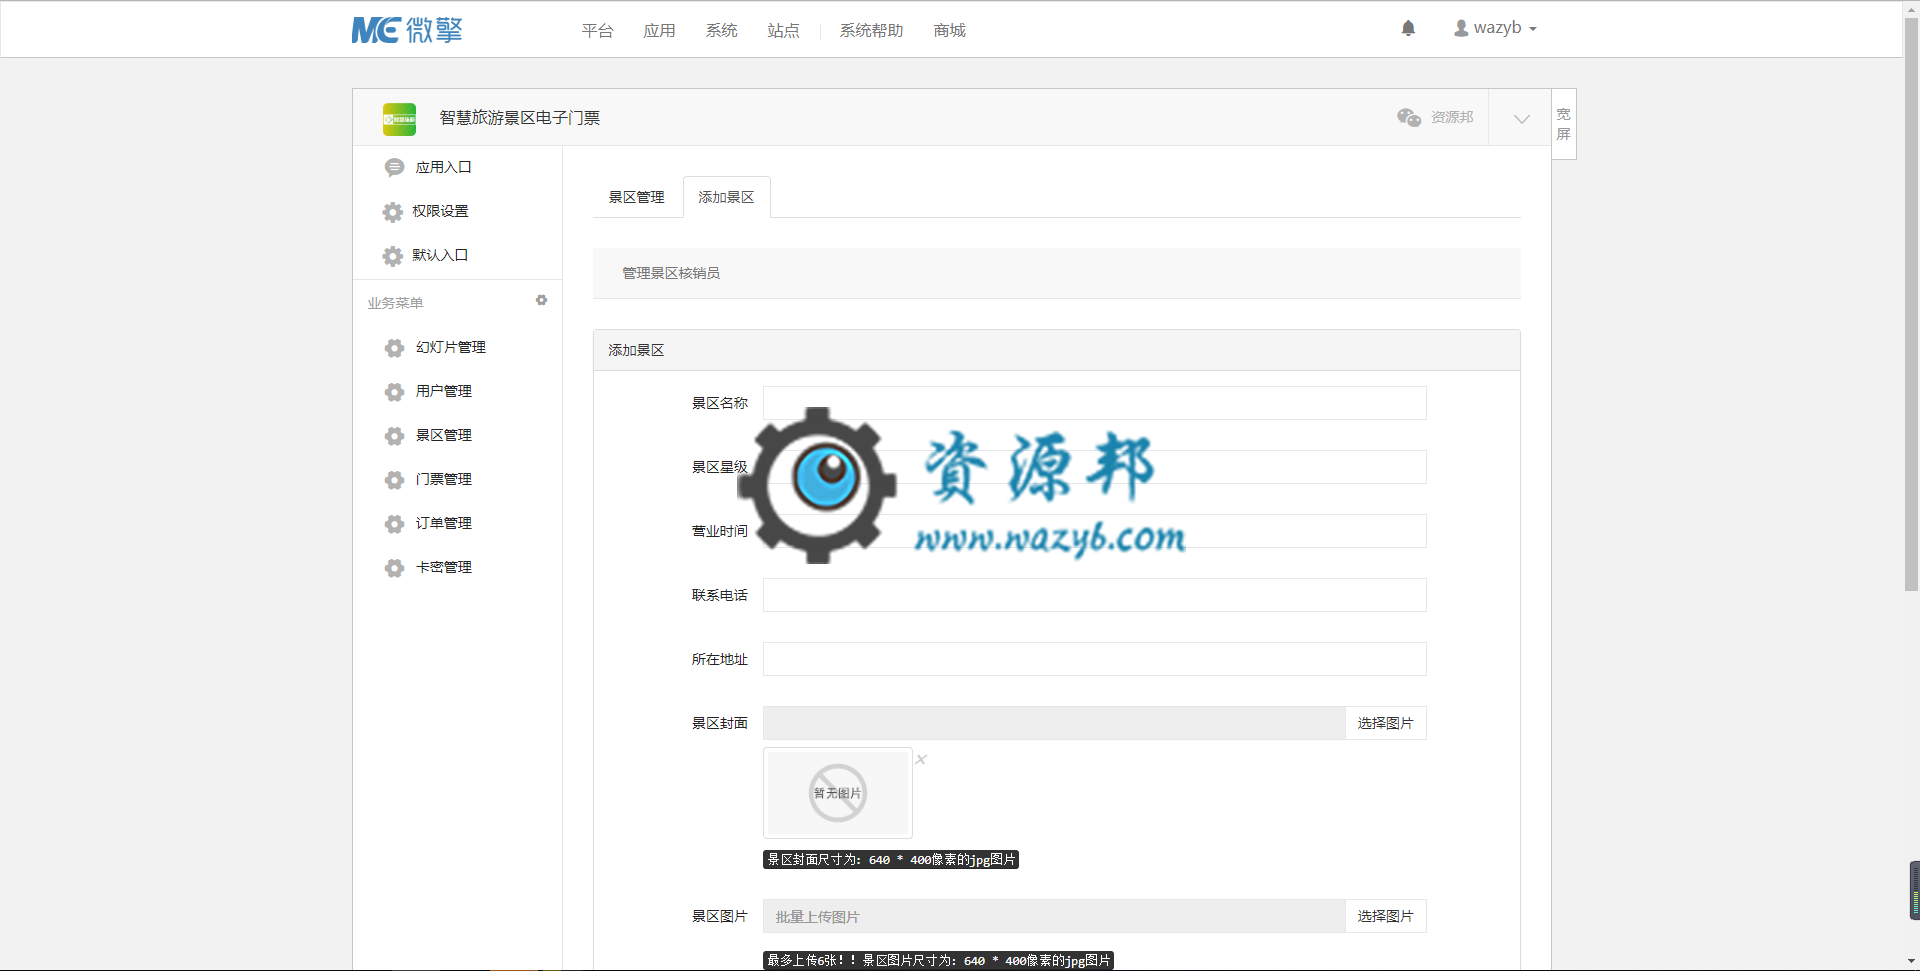The width and height of the screenshot is (1920, 971).
Task: Click the 暂无图片 cover thumbnail
Action: (838, 793)
